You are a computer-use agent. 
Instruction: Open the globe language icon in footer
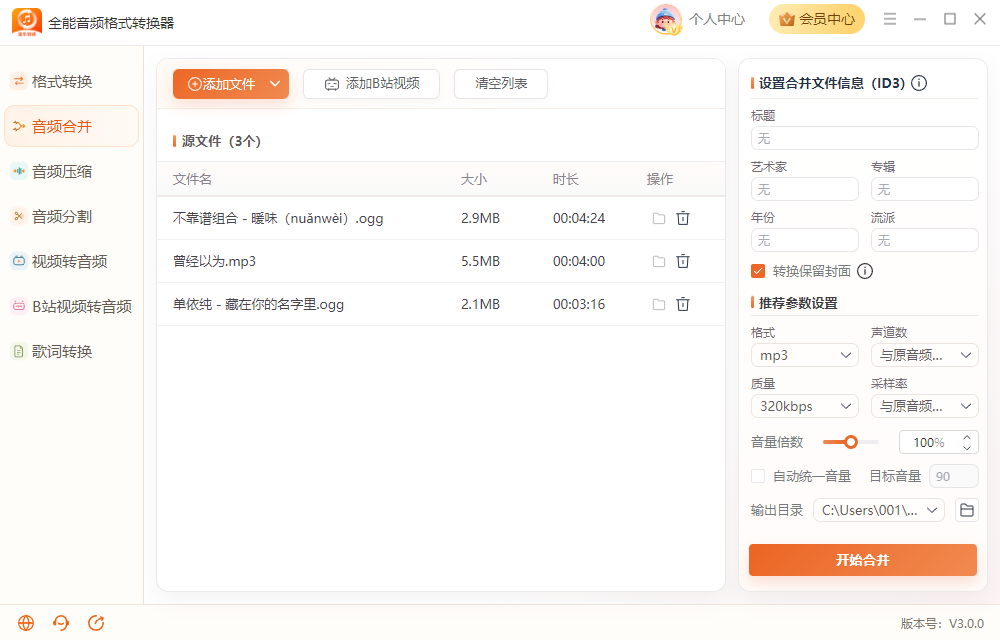pos(26,623)
